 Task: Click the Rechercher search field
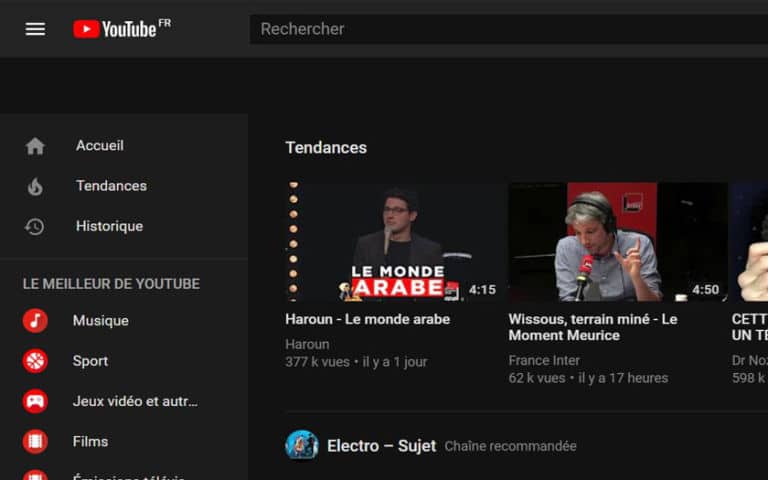508,29
